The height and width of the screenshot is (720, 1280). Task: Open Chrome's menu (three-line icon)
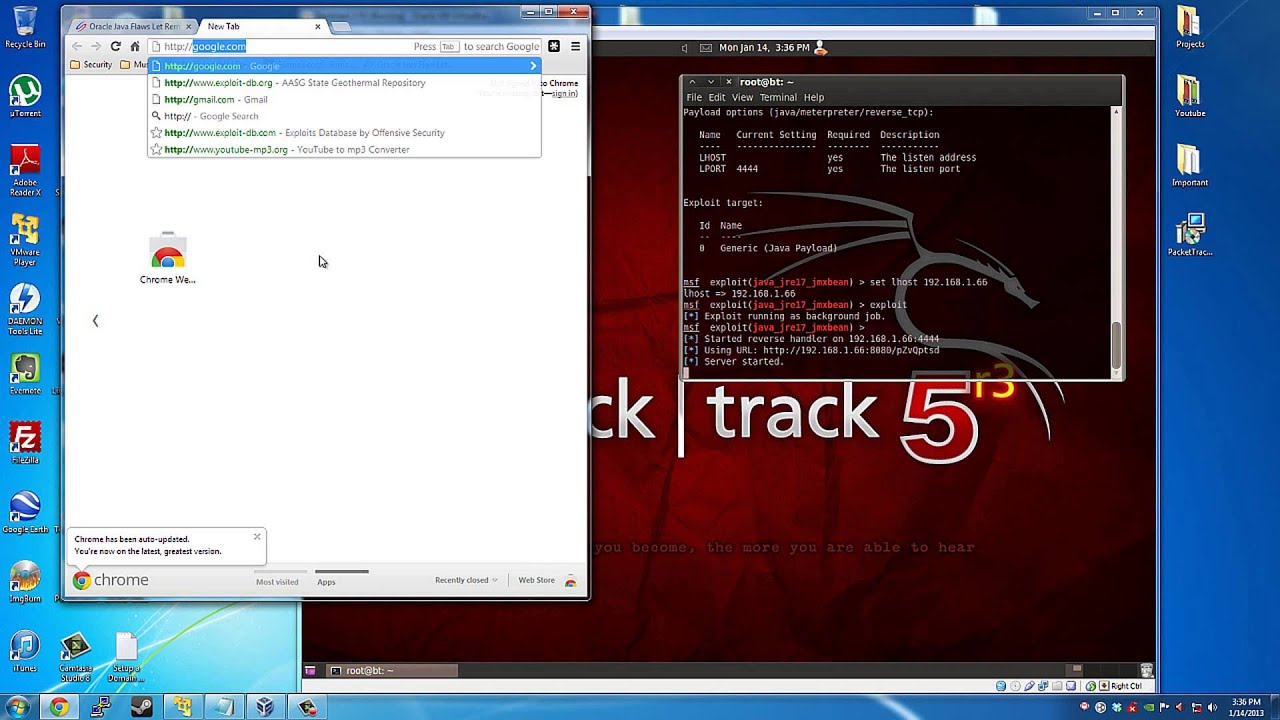click(x=575, y=46)
